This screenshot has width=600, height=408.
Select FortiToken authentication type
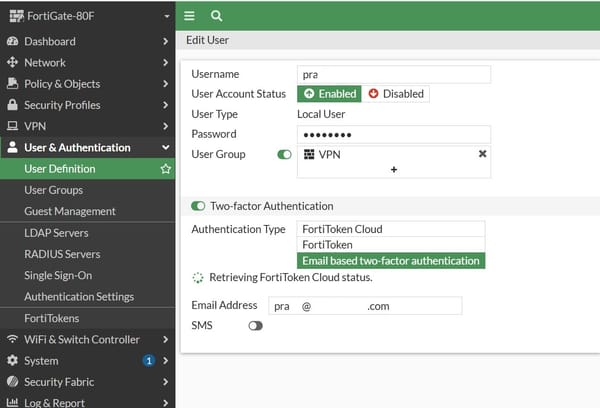[x=391, y=245]
